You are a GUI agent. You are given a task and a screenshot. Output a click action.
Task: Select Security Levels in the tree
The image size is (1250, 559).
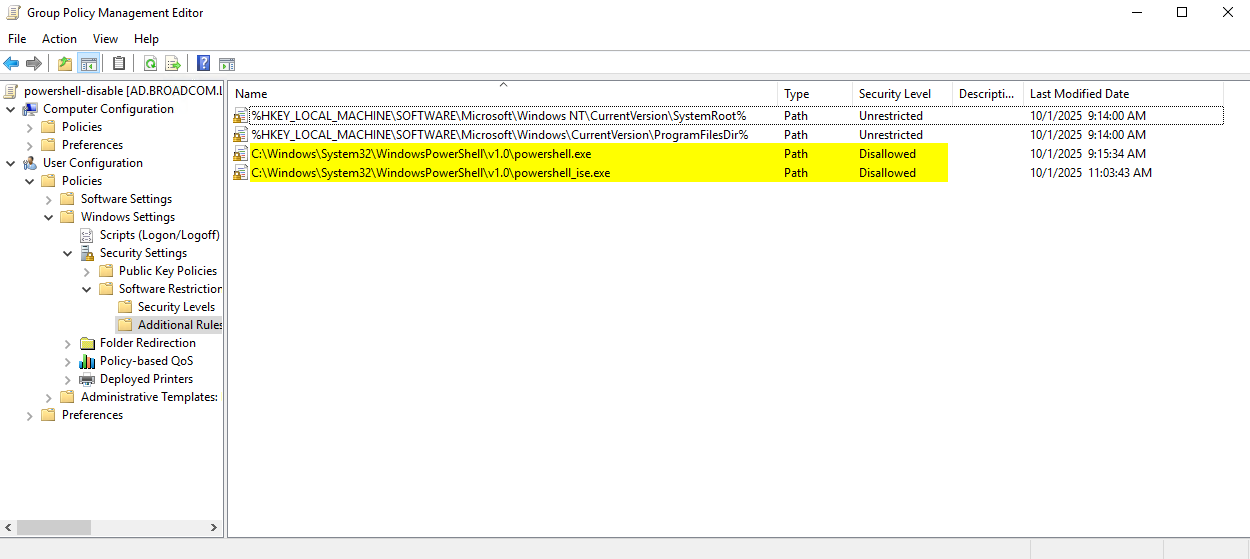(x=176, y=307)
